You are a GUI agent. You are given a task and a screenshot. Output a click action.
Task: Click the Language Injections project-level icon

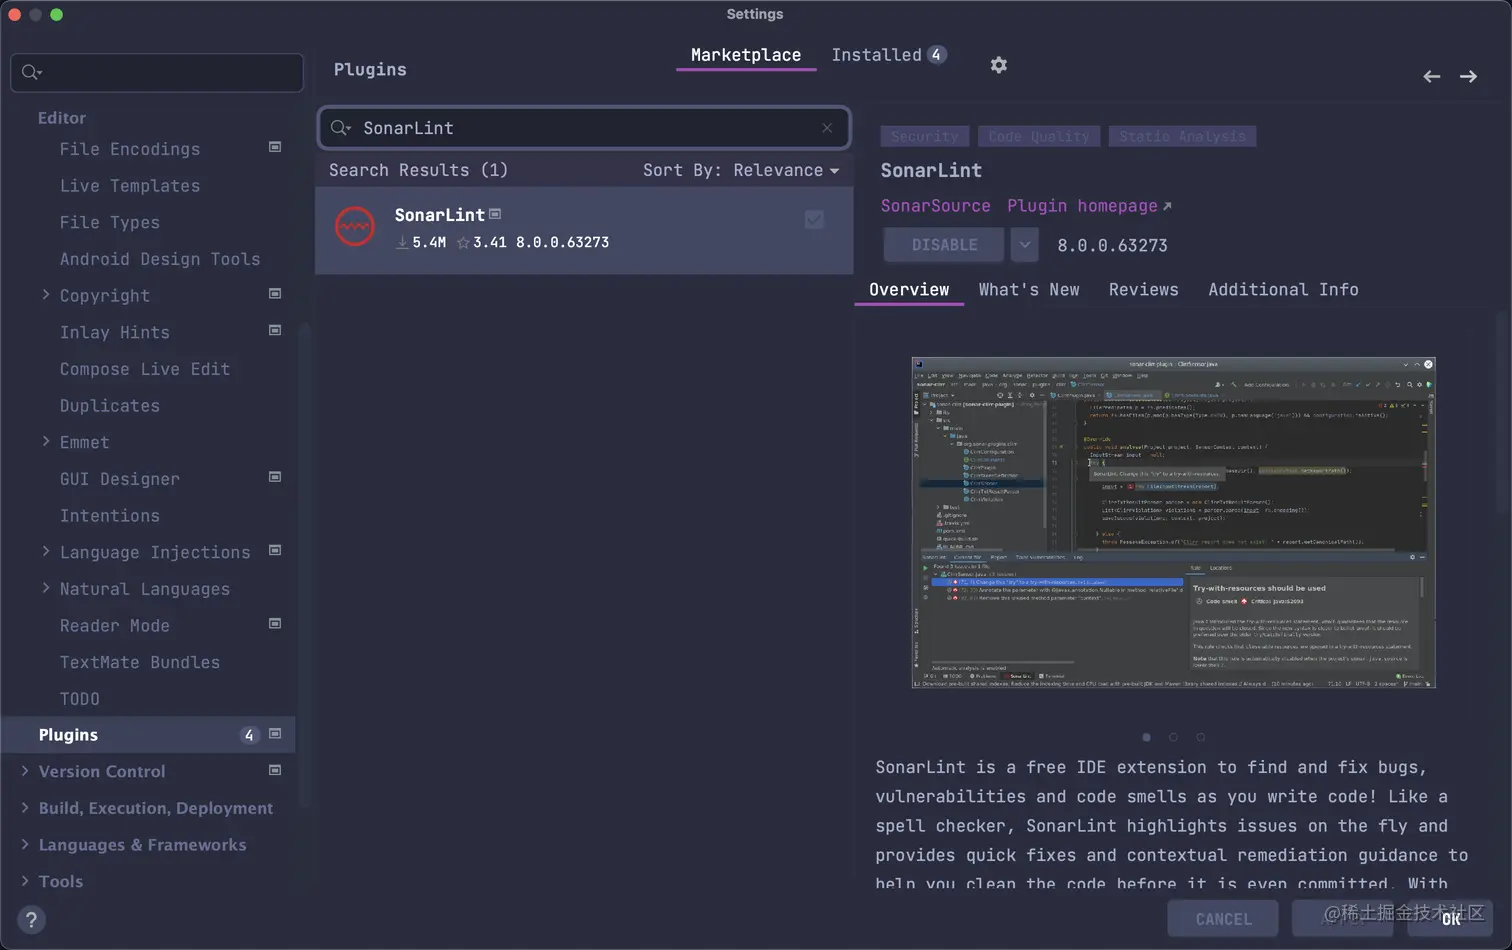[275, 550]
